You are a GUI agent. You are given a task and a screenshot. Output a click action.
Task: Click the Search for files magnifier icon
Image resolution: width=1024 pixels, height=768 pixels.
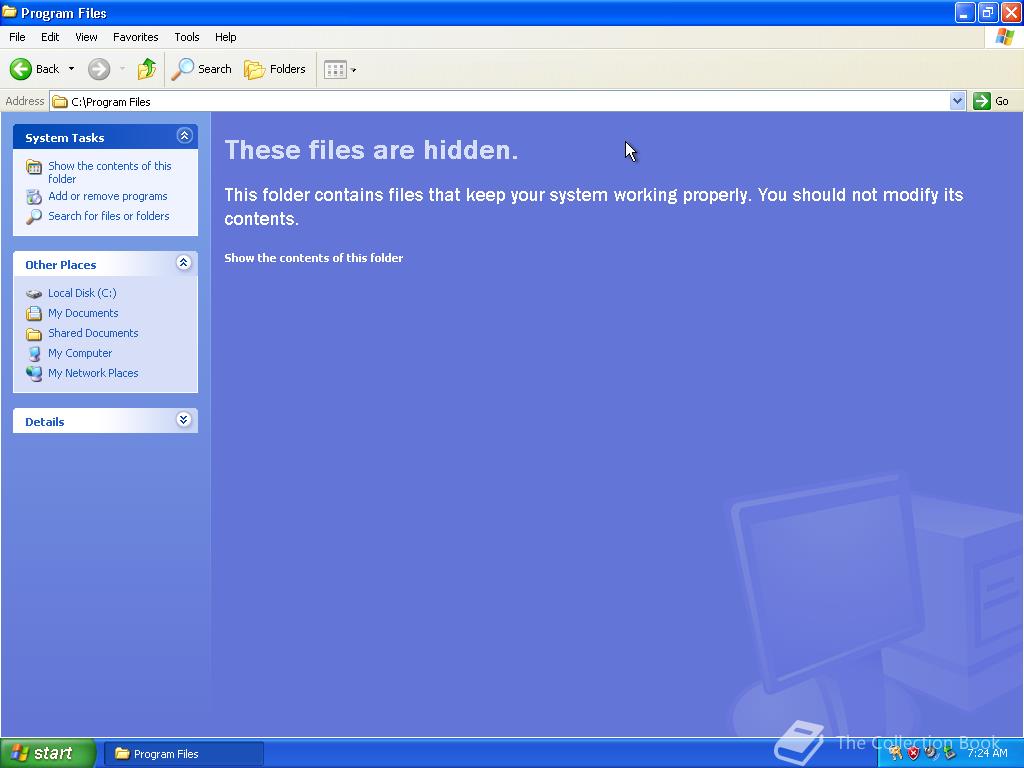coord(34,217)
